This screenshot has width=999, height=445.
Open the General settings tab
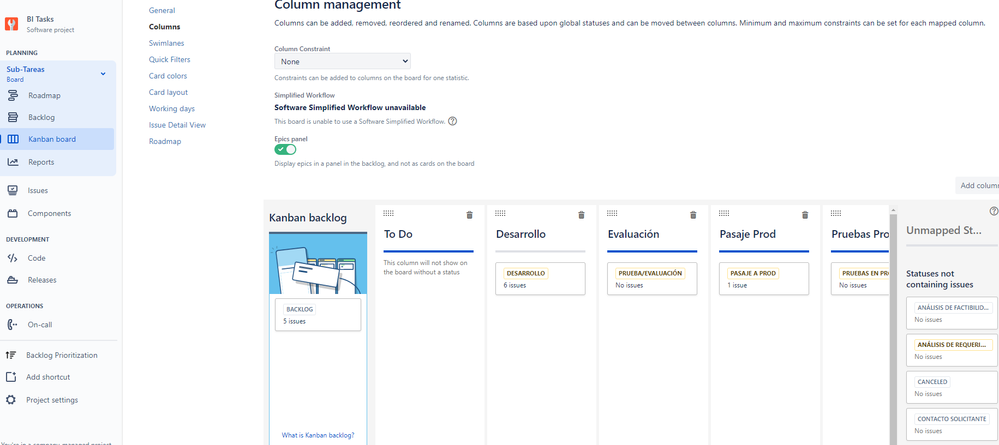pos(162,10)
